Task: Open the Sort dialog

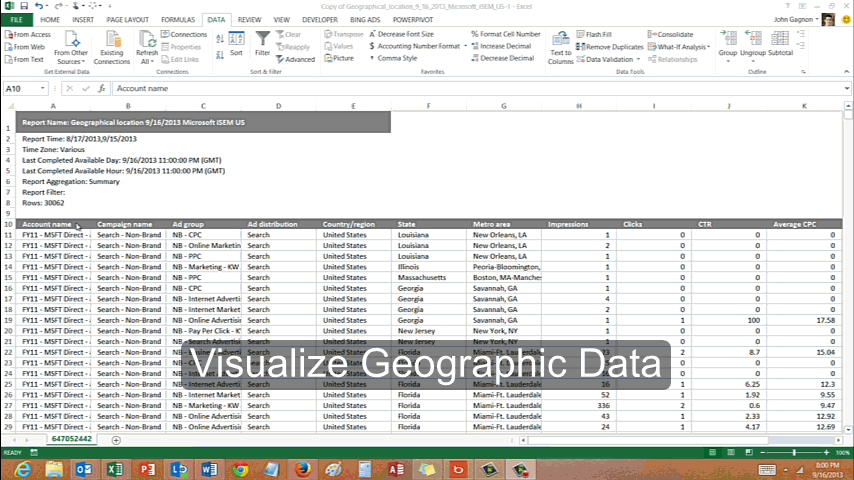Action: tap(236, 44)
